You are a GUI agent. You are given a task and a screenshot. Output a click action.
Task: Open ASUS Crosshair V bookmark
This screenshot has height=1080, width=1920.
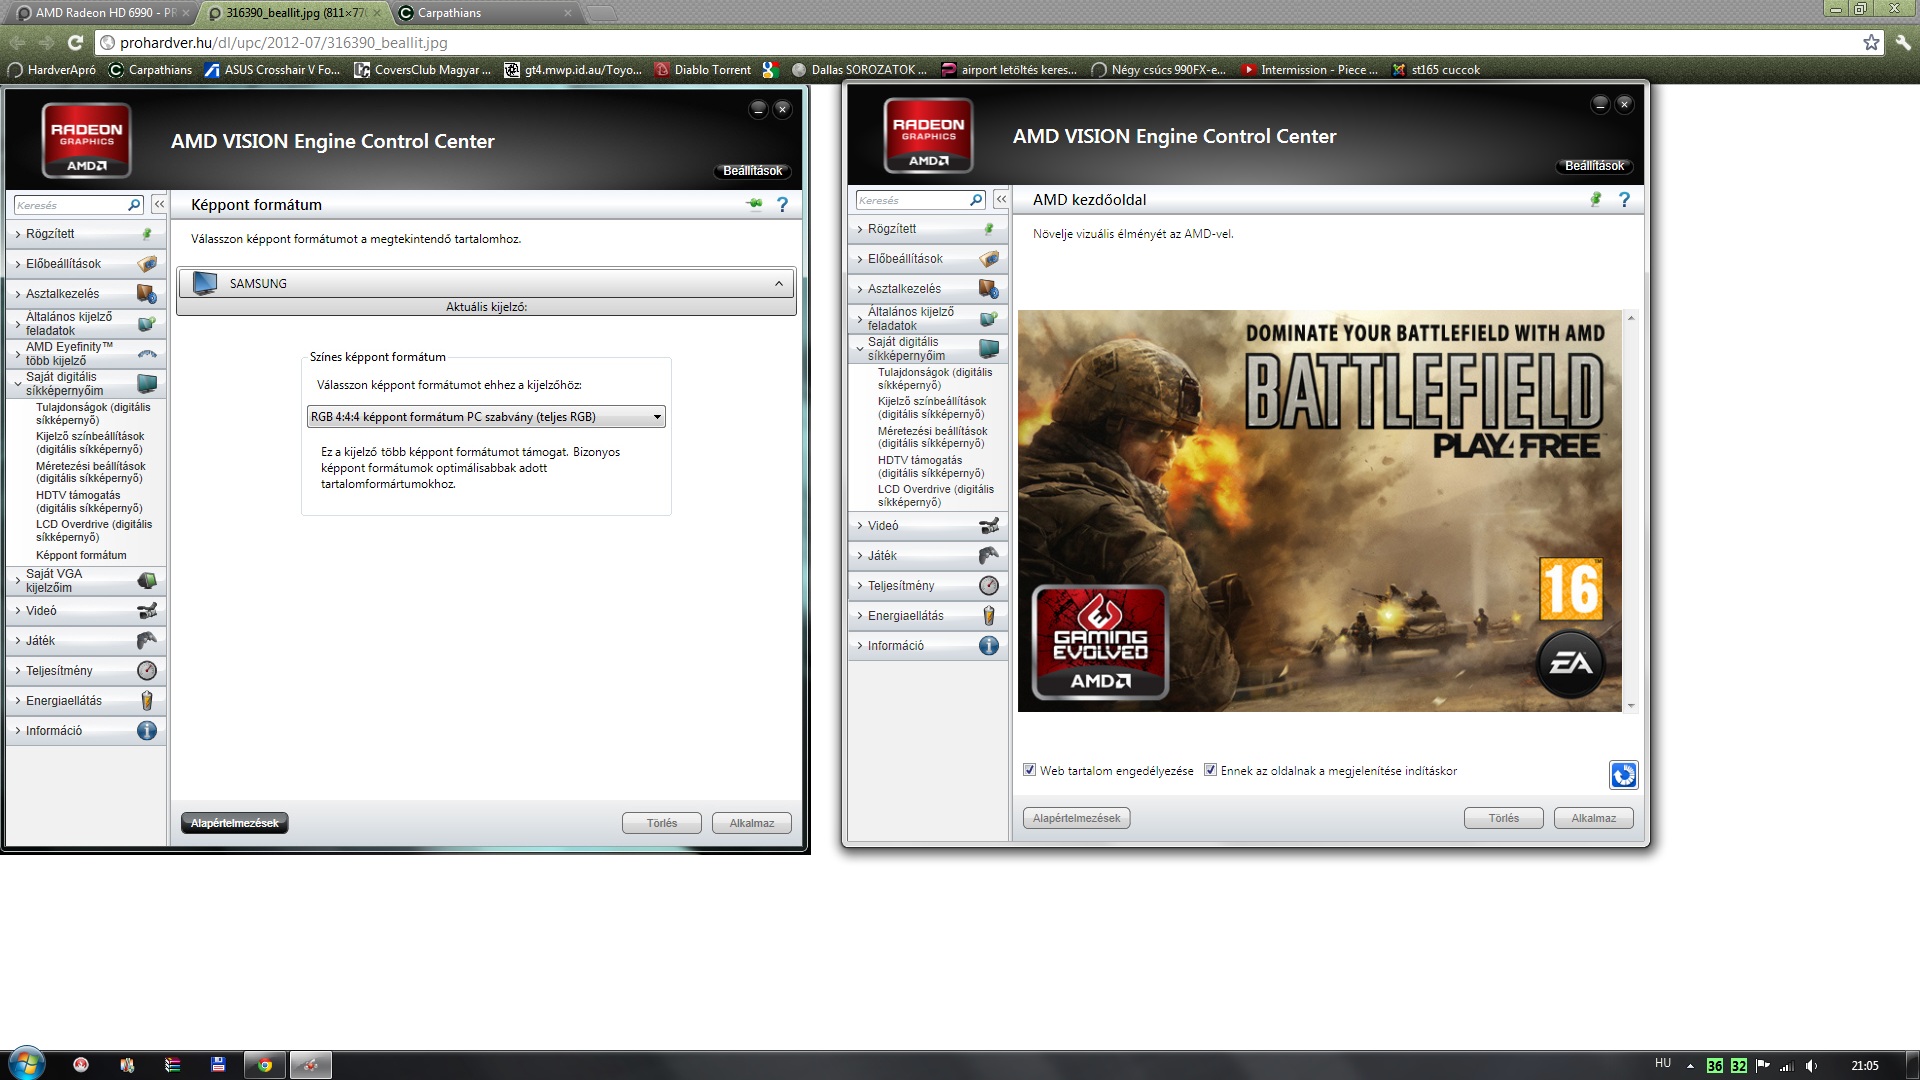[272, 70]
